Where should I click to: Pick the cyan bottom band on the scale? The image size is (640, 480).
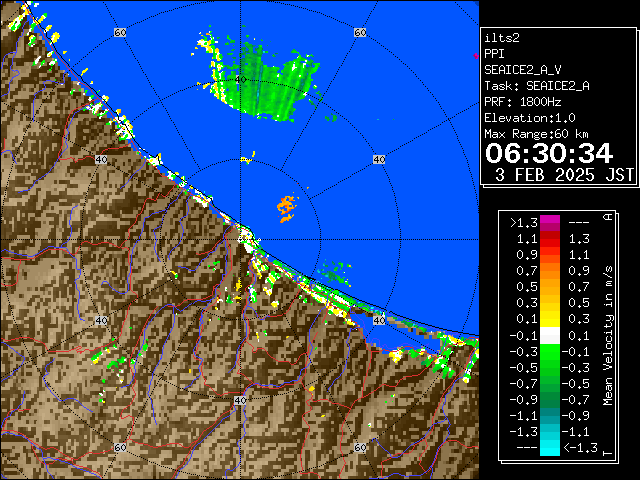click(550, 447)
